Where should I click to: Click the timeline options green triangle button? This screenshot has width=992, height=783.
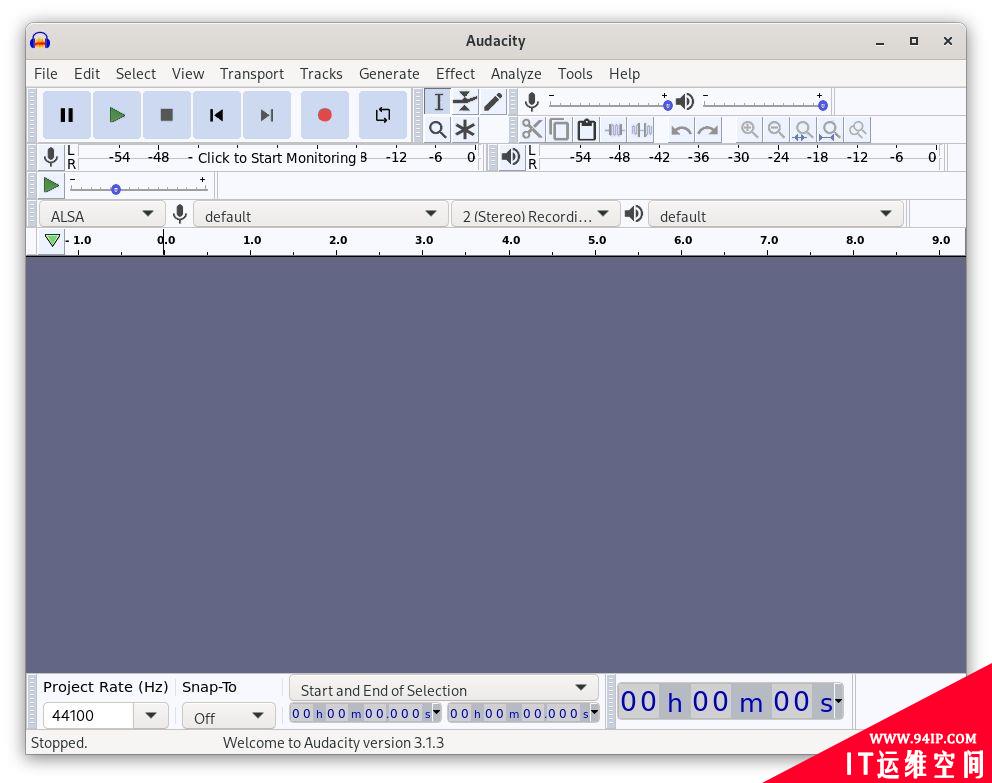[52, 240]
